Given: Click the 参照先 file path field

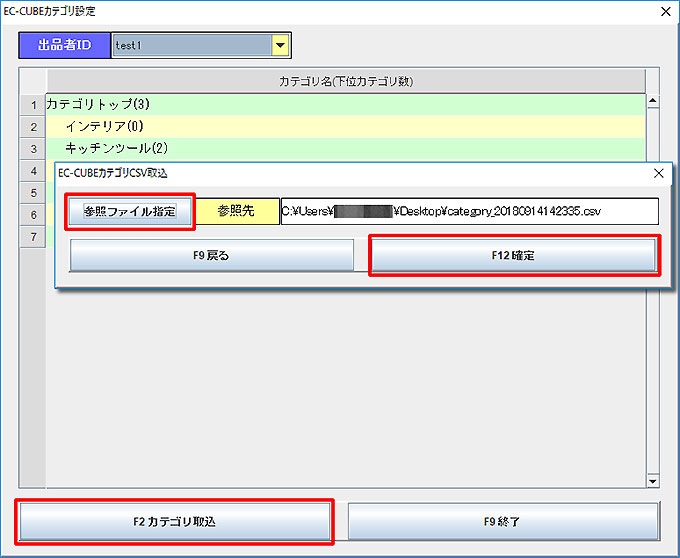Looking at the screenshot, I should [x=470, y=212].
